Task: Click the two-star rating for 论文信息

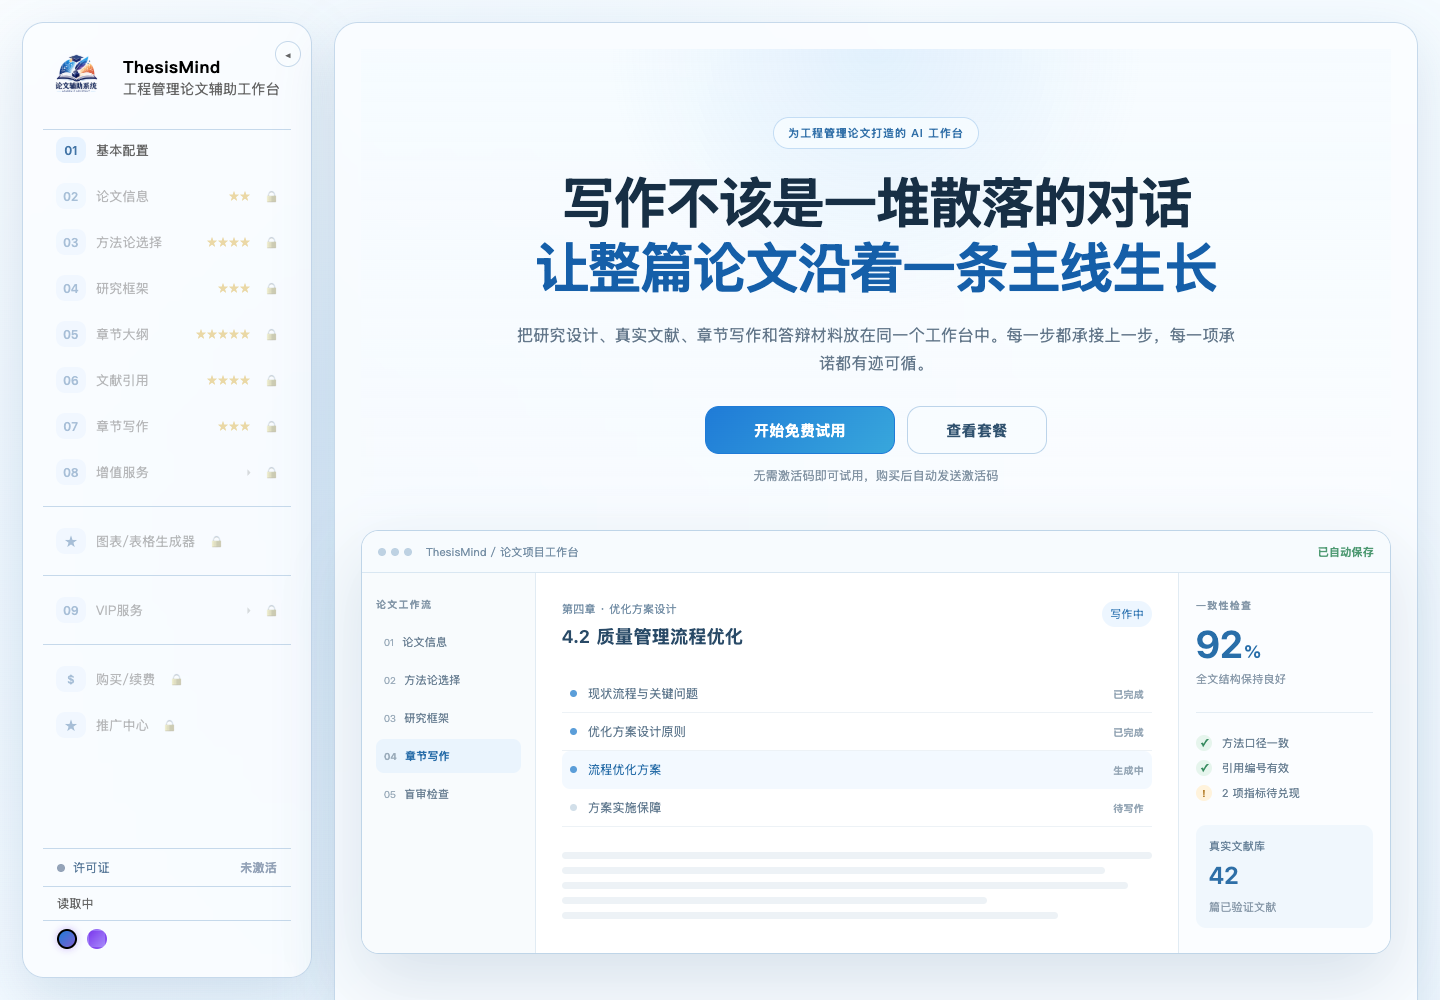Action: (239, 197)
